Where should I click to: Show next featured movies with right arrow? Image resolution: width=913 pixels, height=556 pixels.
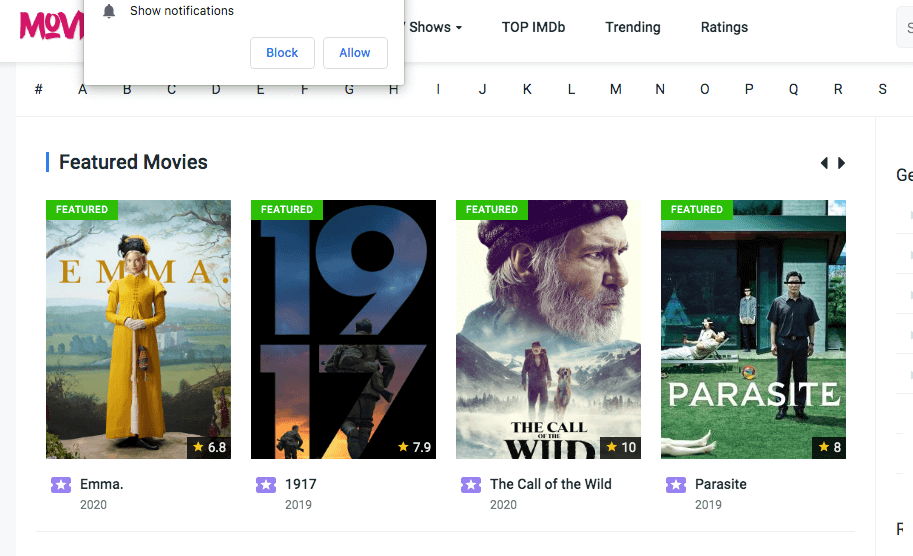(841, 163)
